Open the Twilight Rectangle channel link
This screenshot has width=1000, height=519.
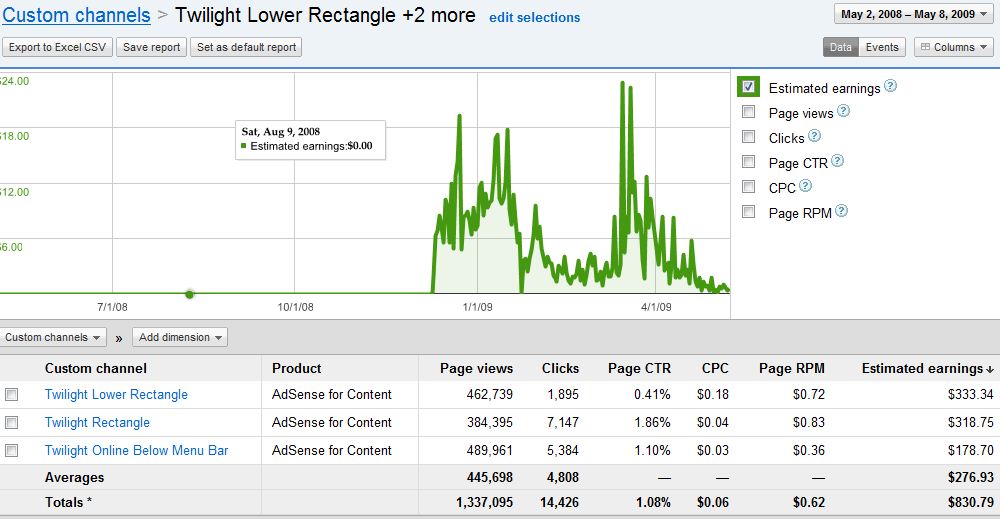pyautogui.click(x=97, y=423)
